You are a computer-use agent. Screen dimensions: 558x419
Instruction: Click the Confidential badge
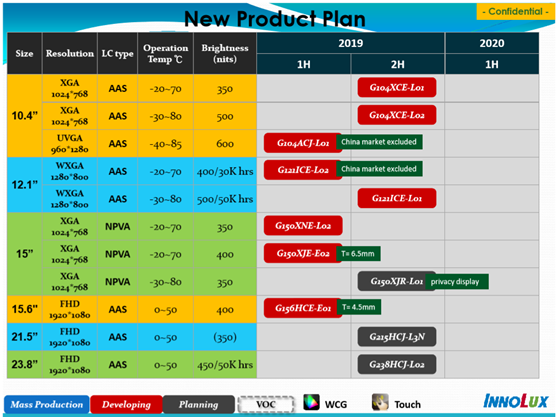(515, 12)
